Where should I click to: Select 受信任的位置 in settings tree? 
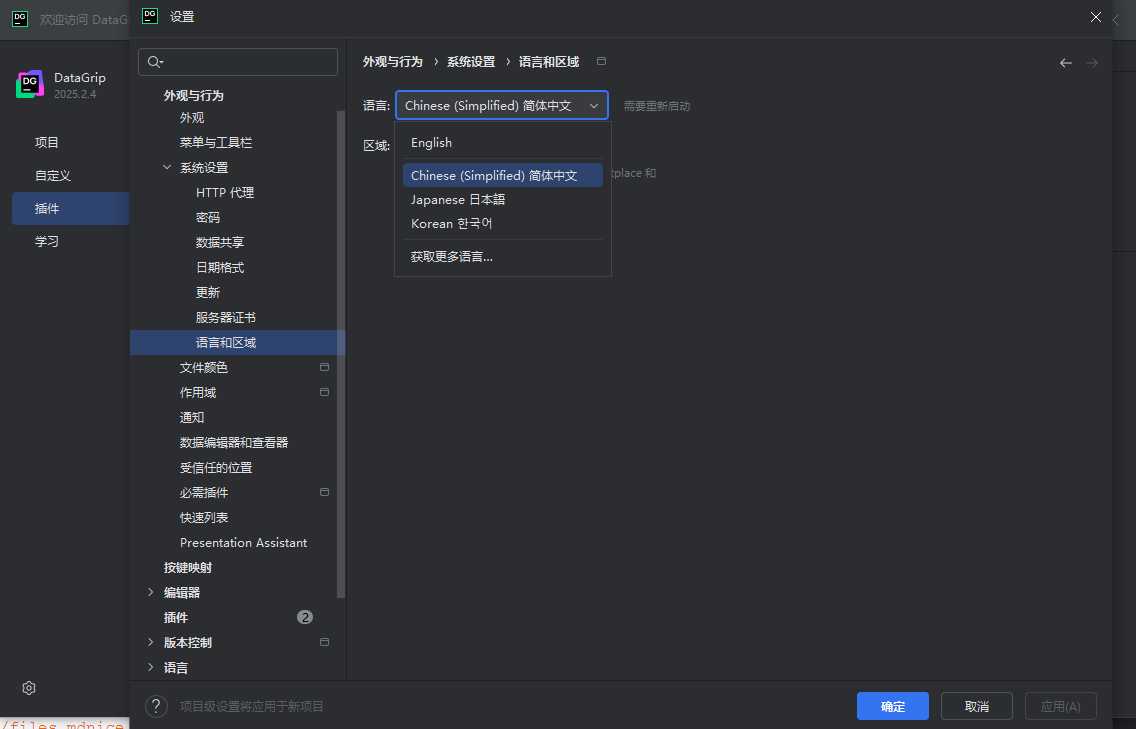tap(216, 467)
